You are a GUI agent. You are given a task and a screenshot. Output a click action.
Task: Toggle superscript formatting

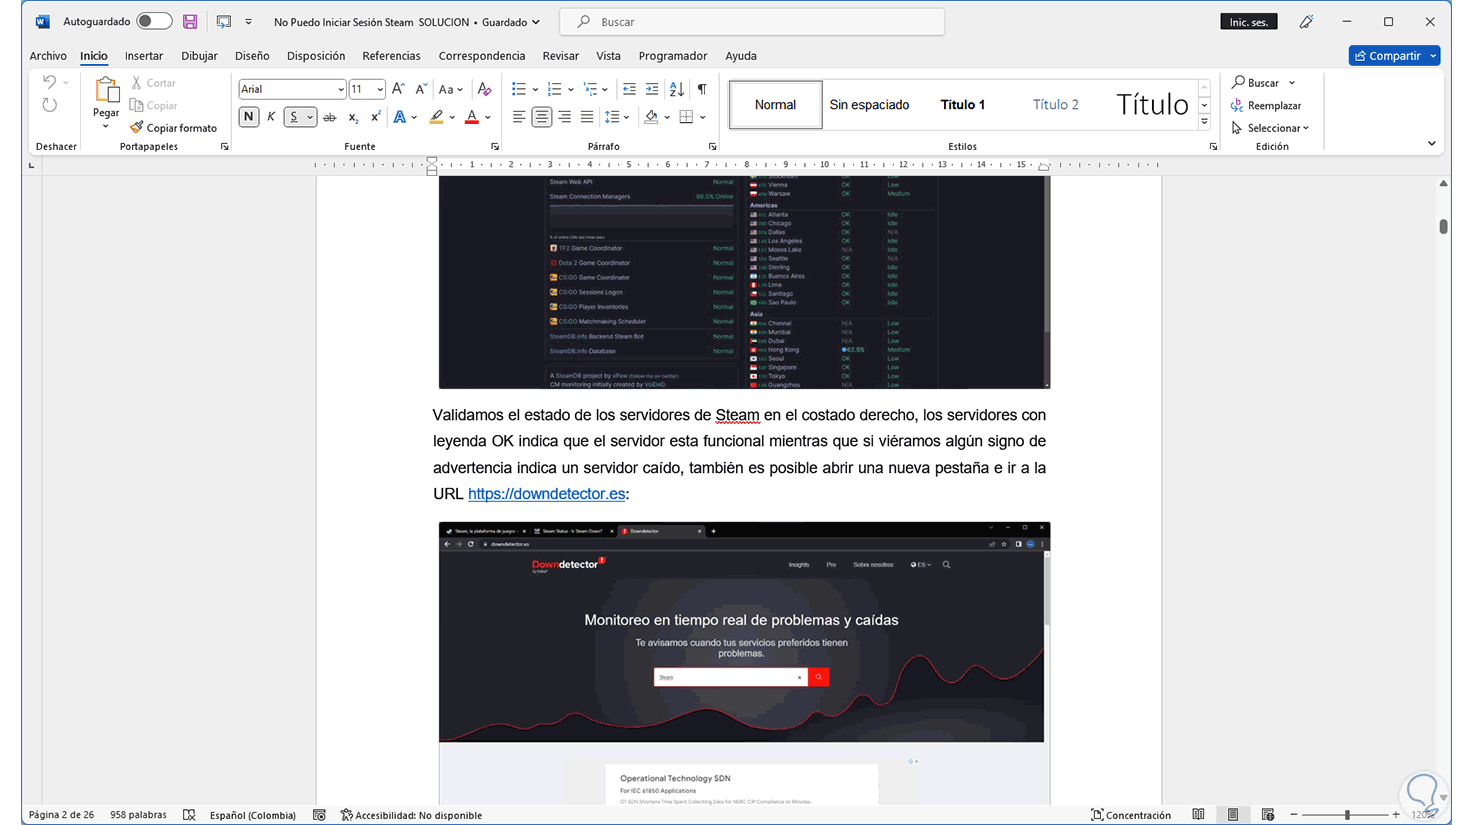click(375, 117)
